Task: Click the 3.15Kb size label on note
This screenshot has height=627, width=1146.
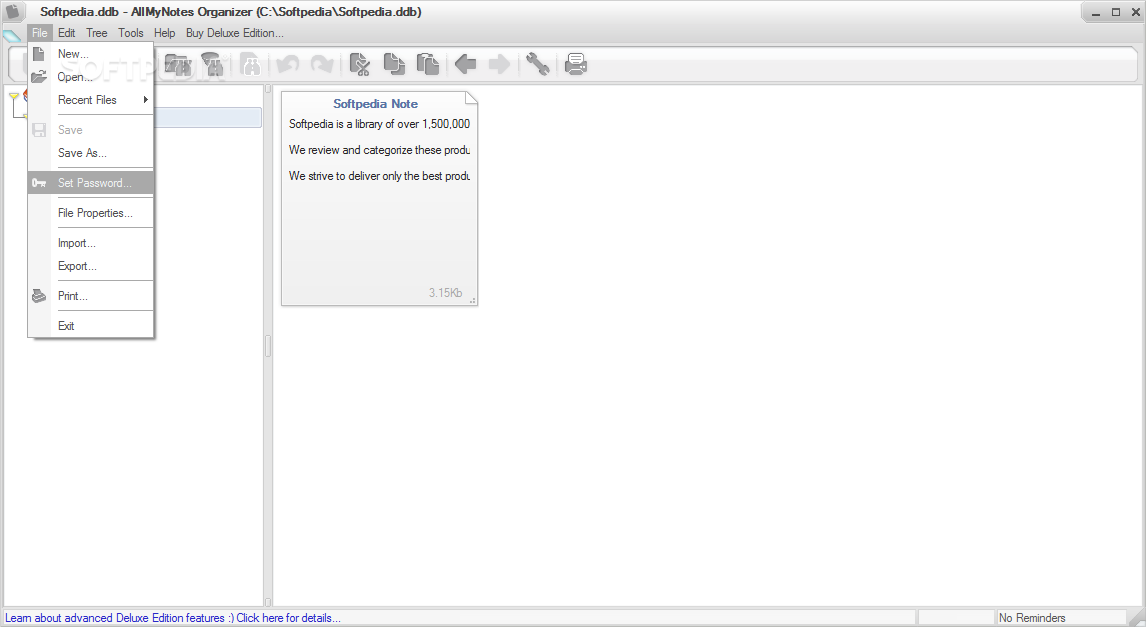Action: coord(445,293)
